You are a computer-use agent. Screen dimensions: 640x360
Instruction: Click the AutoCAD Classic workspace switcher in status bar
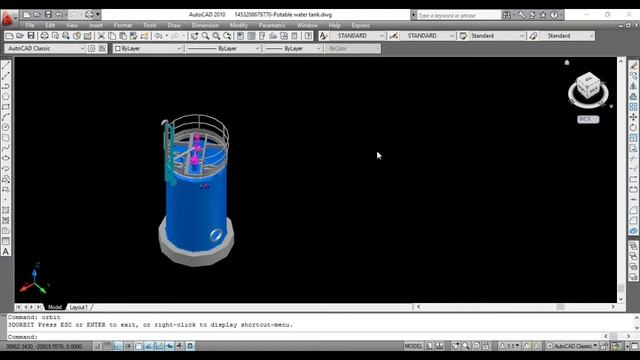tap(572, 346)
